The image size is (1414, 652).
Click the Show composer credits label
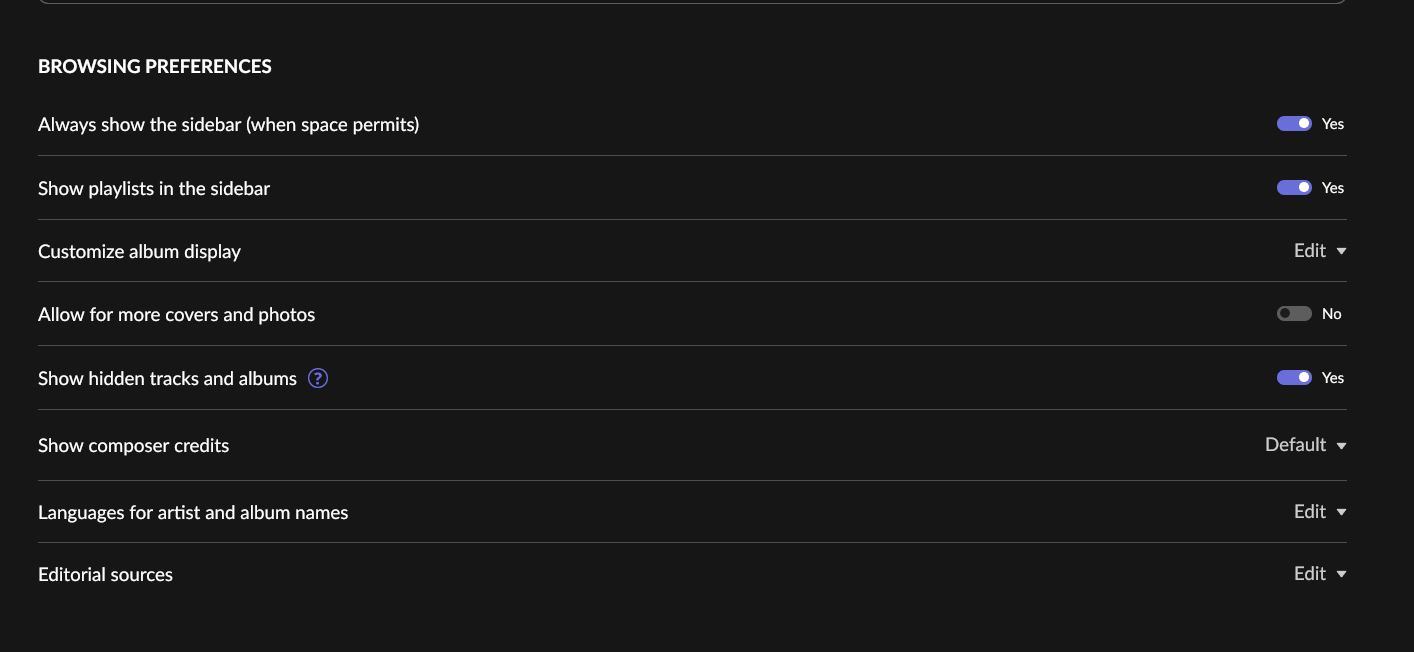133,446
